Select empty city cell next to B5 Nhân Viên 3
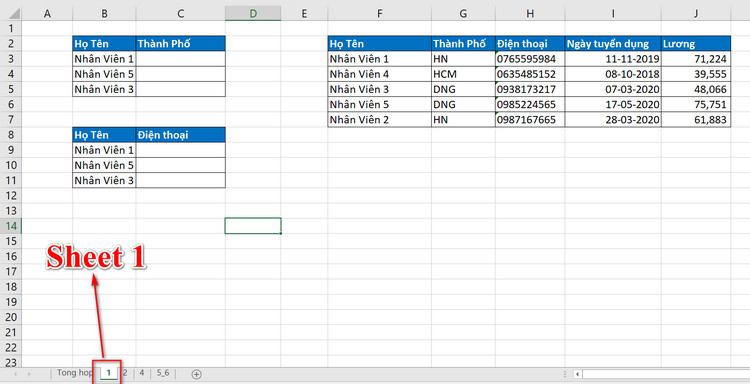The height and width of the screenshot is (384, 750). 180,89
